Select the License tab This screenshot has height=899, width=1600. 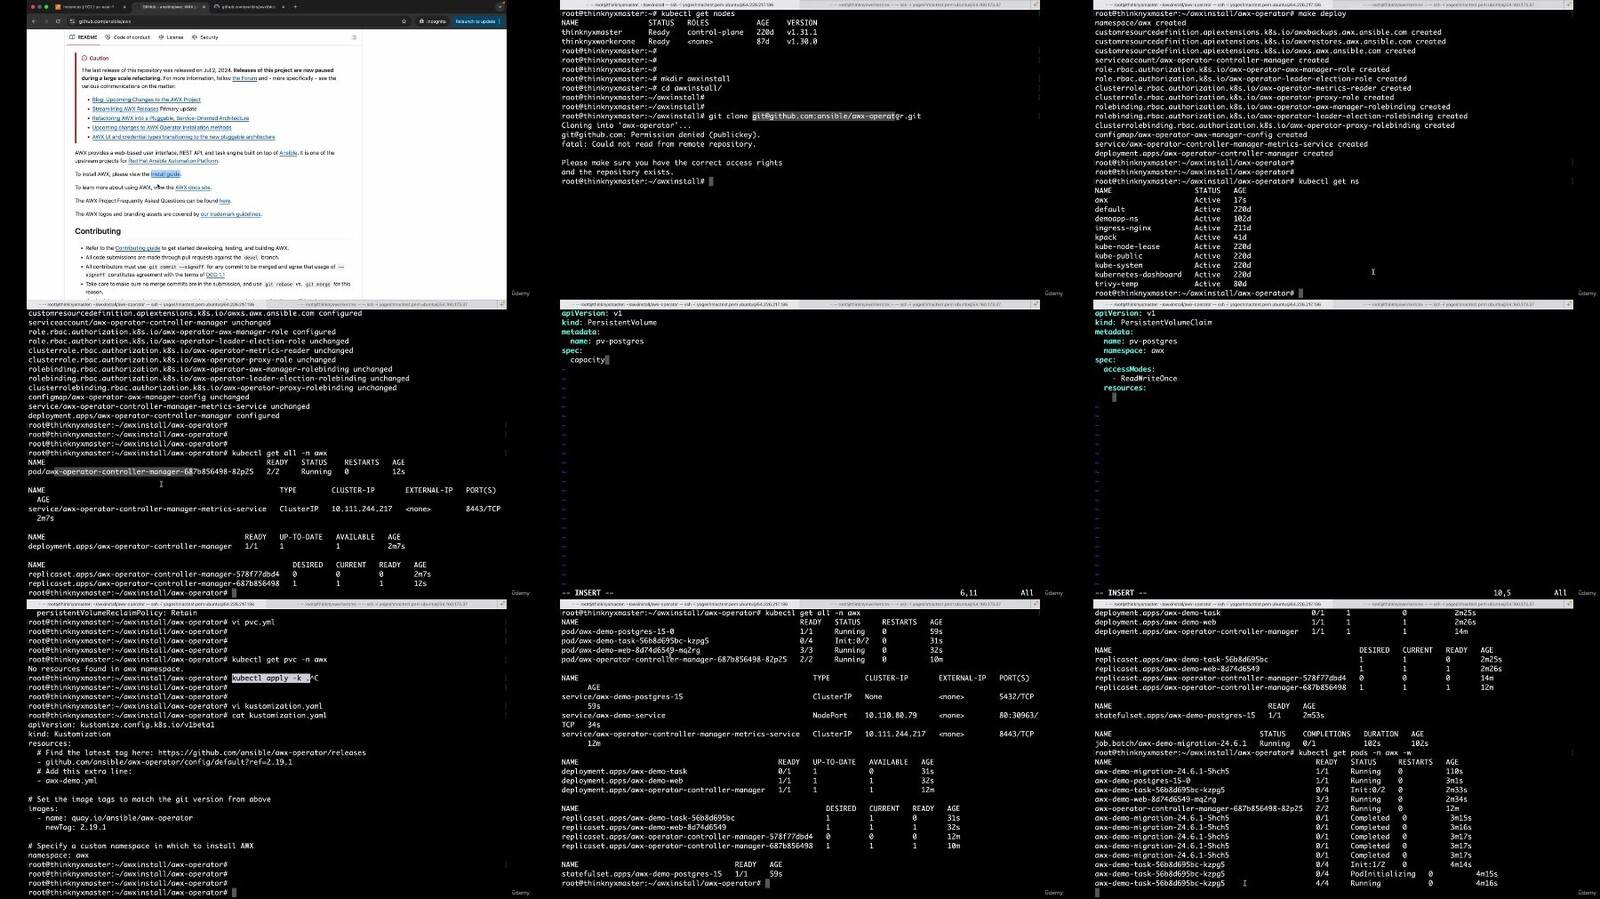171,37
